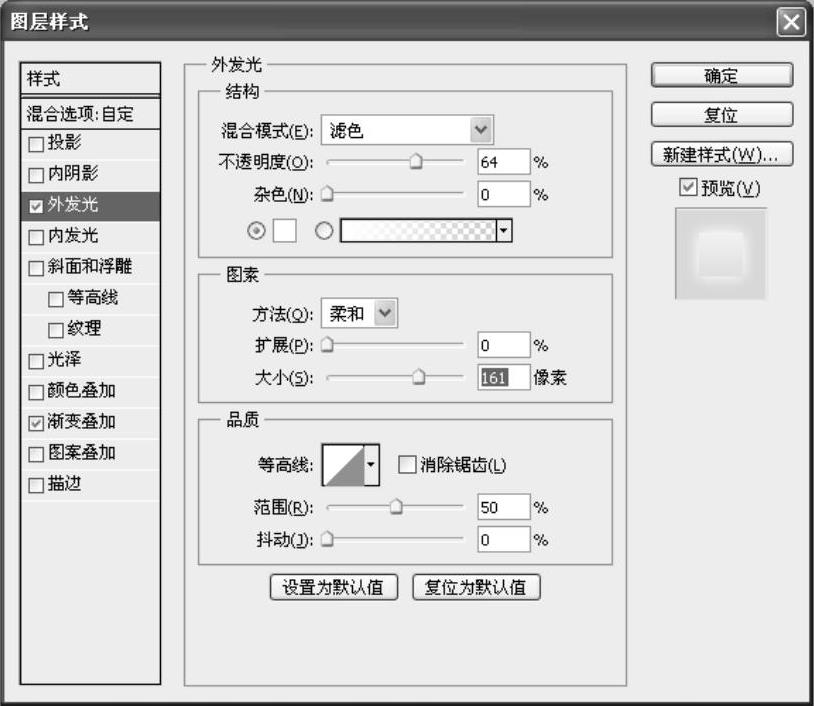Uncheck the 外发光 outer glow checkbox
This screenshot has height=706, width=814.
point(36,206)
